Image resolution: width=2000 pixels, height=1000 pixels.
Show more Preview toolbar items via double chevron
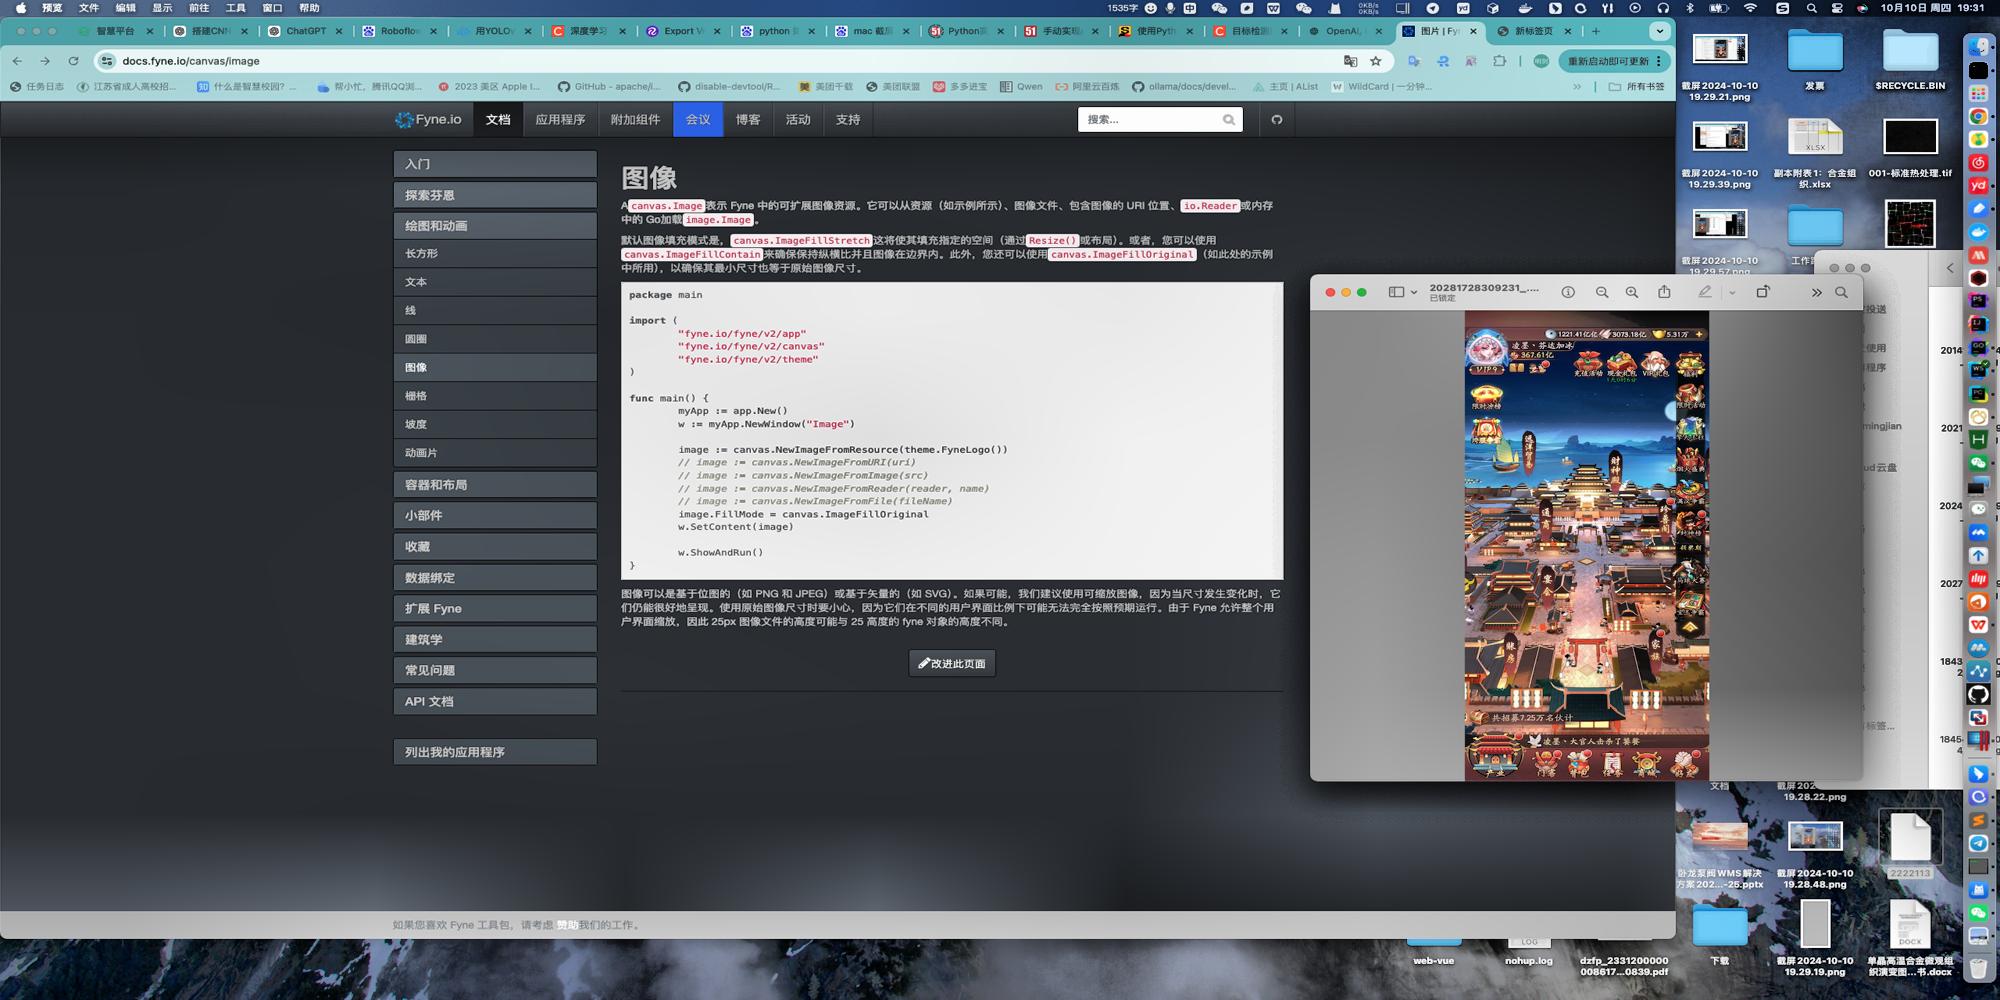(1816, 292)
